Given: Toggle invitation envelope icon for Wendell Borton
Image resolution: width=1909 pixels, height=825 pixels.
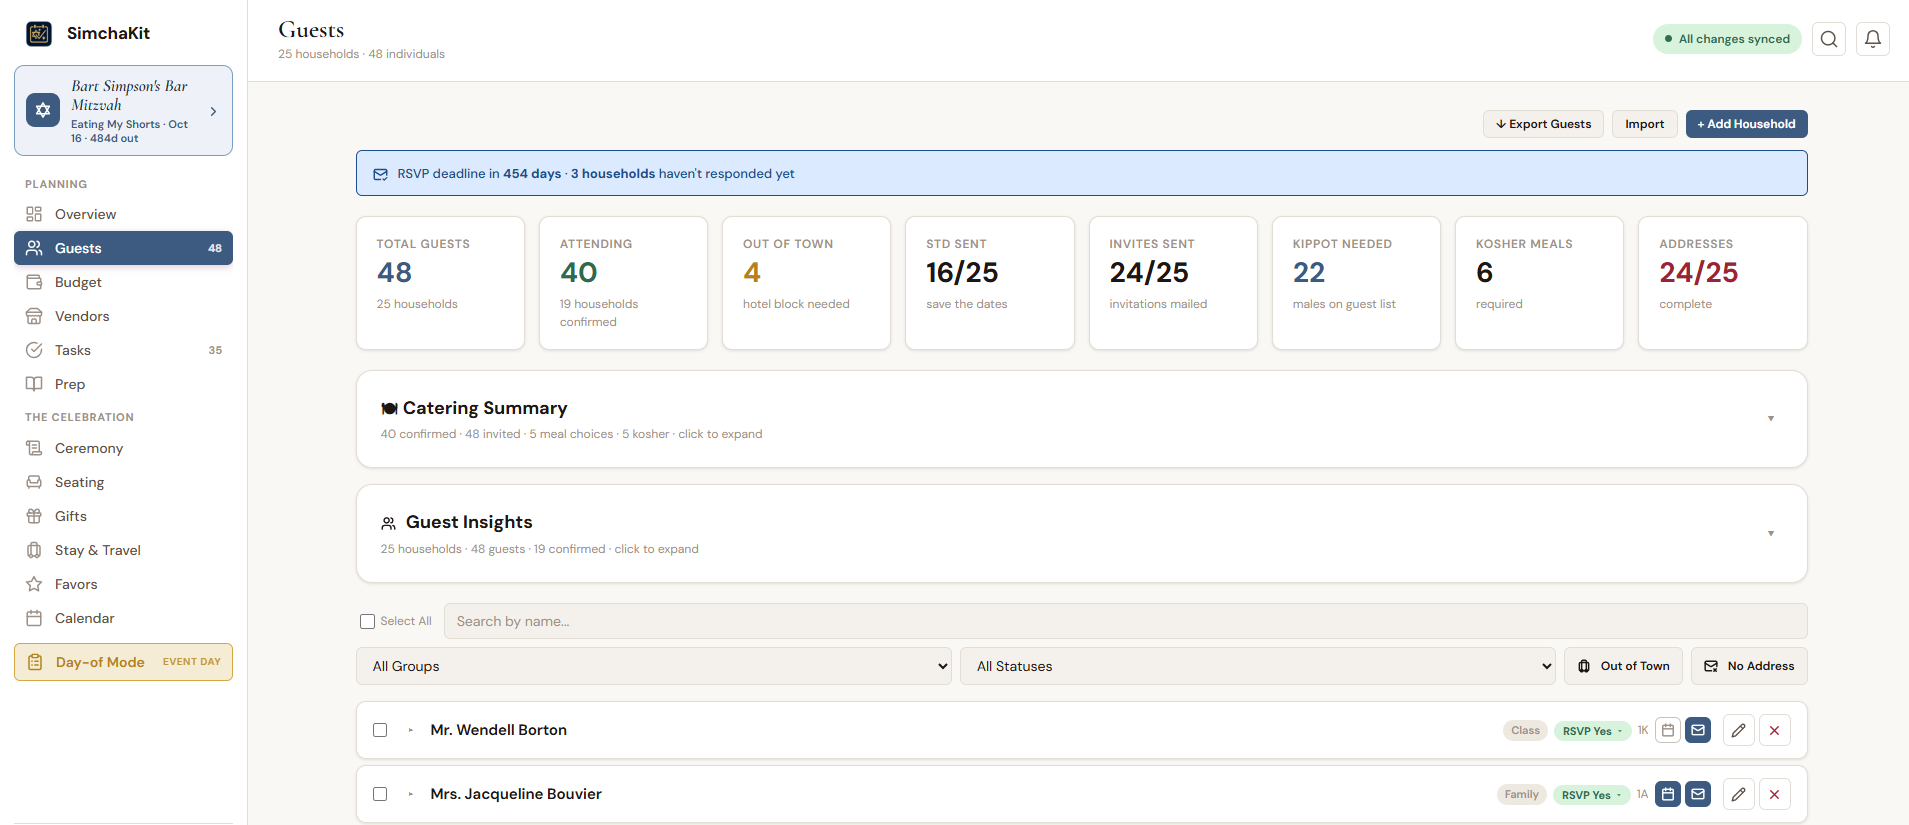Looking at the screenshot, I should point(1698,730).
